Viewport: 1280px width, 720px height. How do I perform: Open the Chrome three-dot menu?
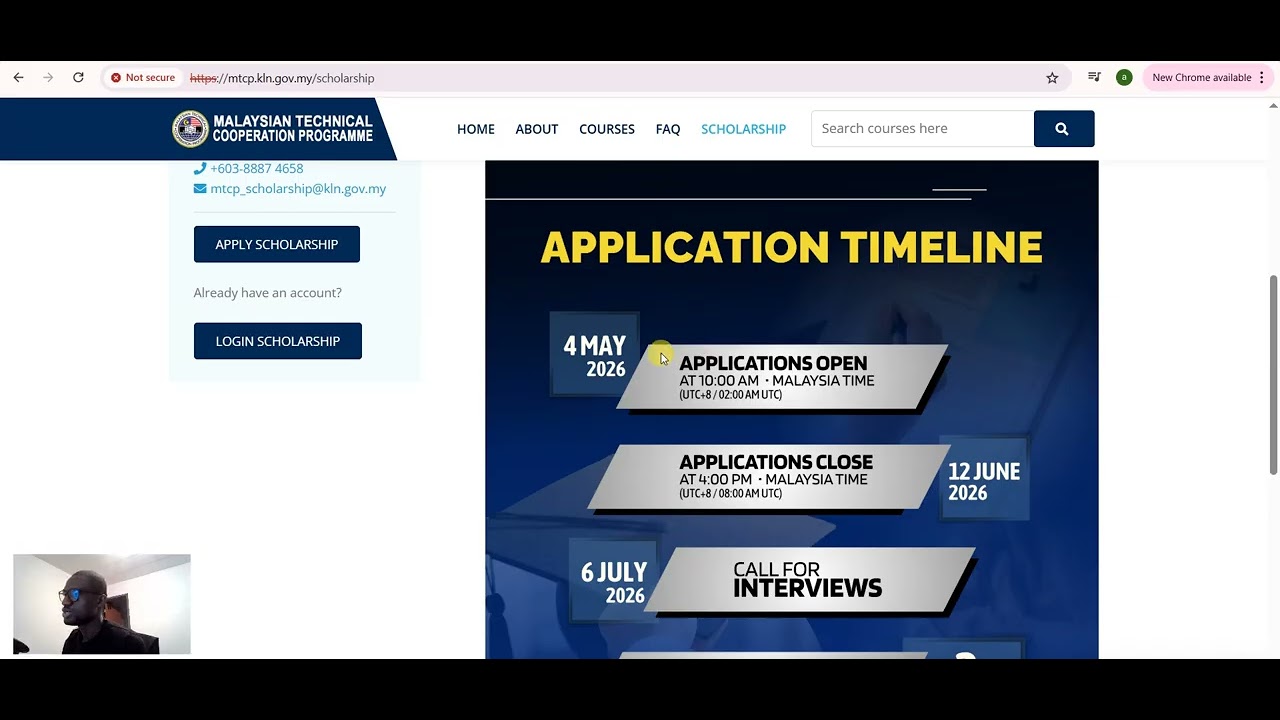pyautogui.click(x=1262, y=77)
